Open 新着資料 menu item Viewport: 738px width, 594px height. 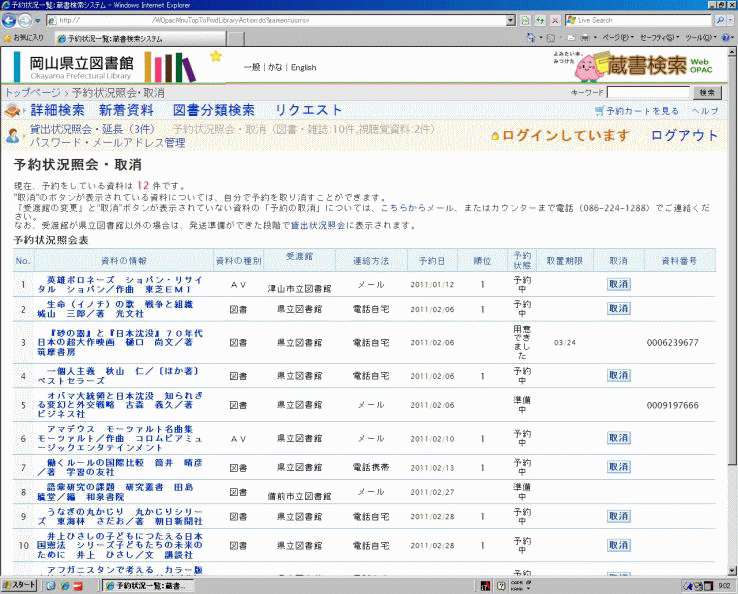(x=126, y=110)
